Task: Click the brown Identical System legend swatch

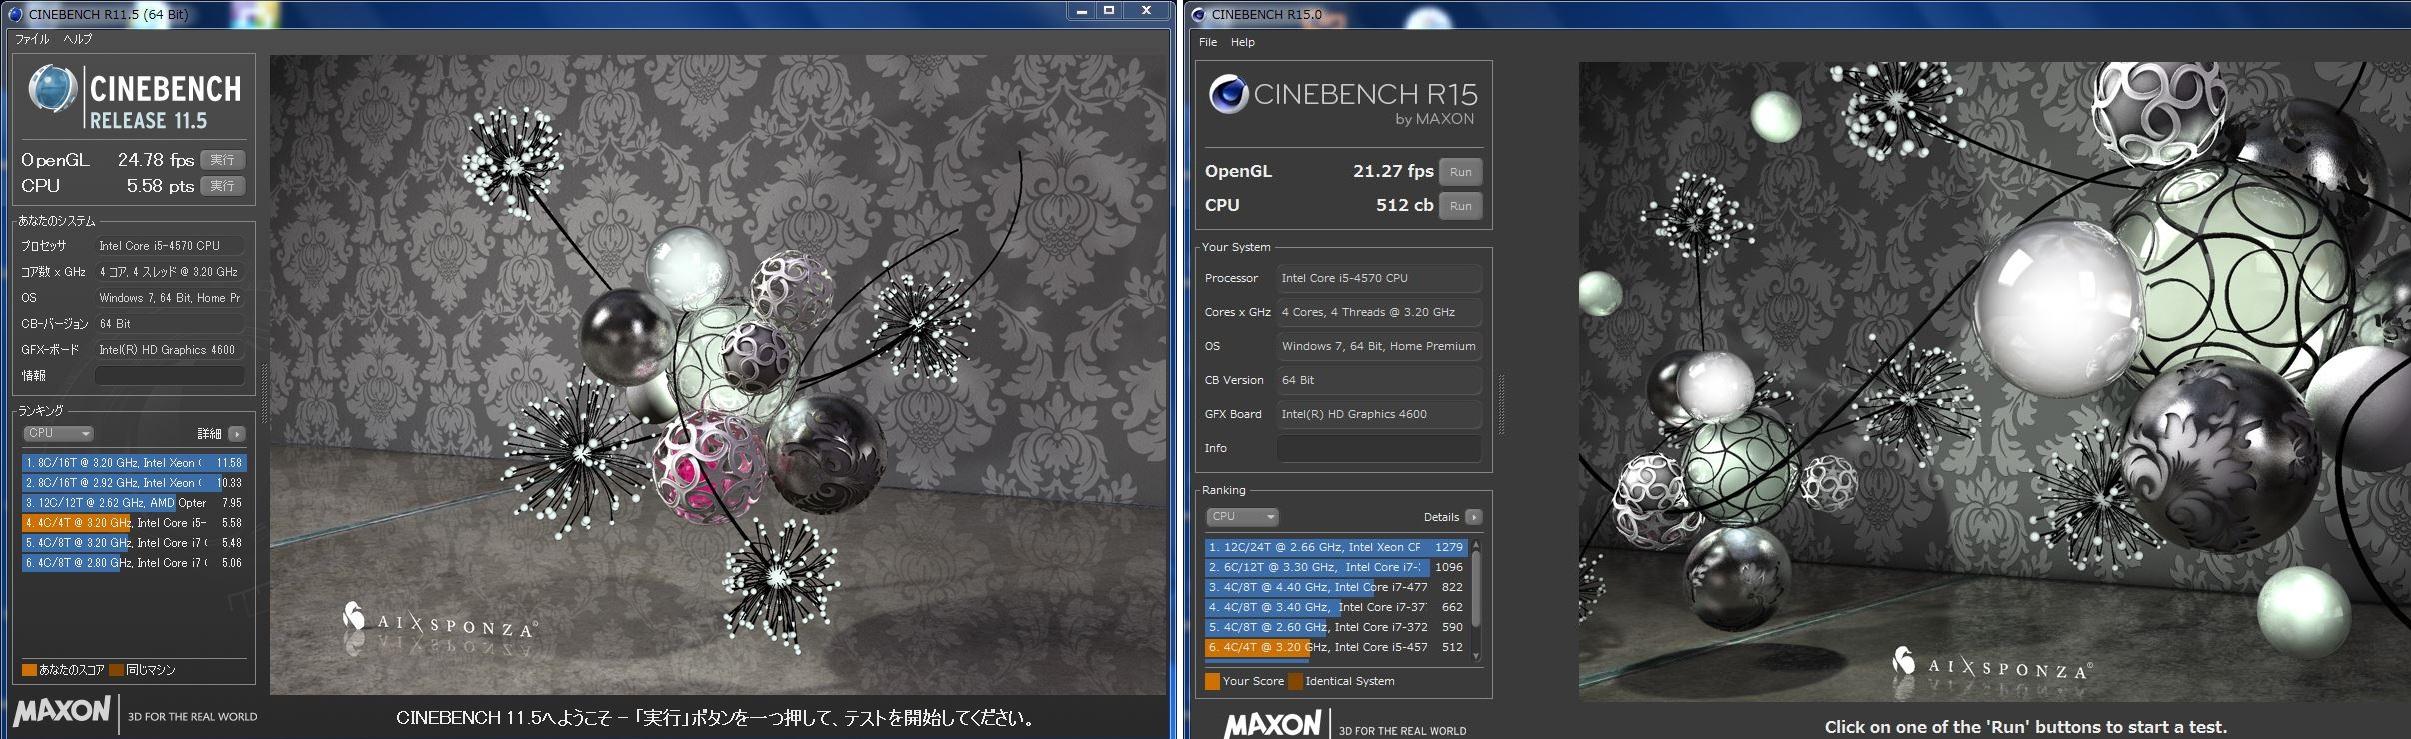Action: click(1295, 682)
